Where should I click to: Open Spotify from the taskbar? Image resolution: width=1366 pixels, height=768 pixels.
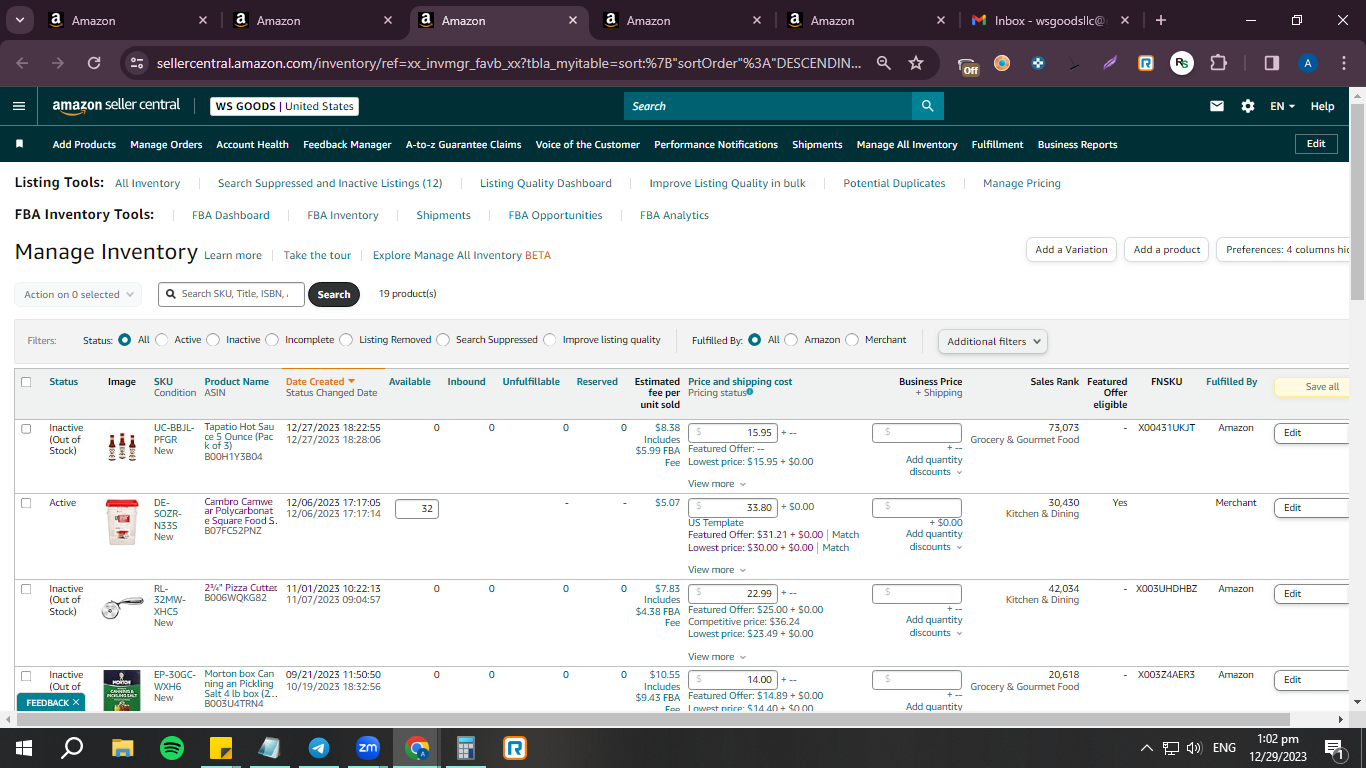pyautogui.click(x=172, y=747)
